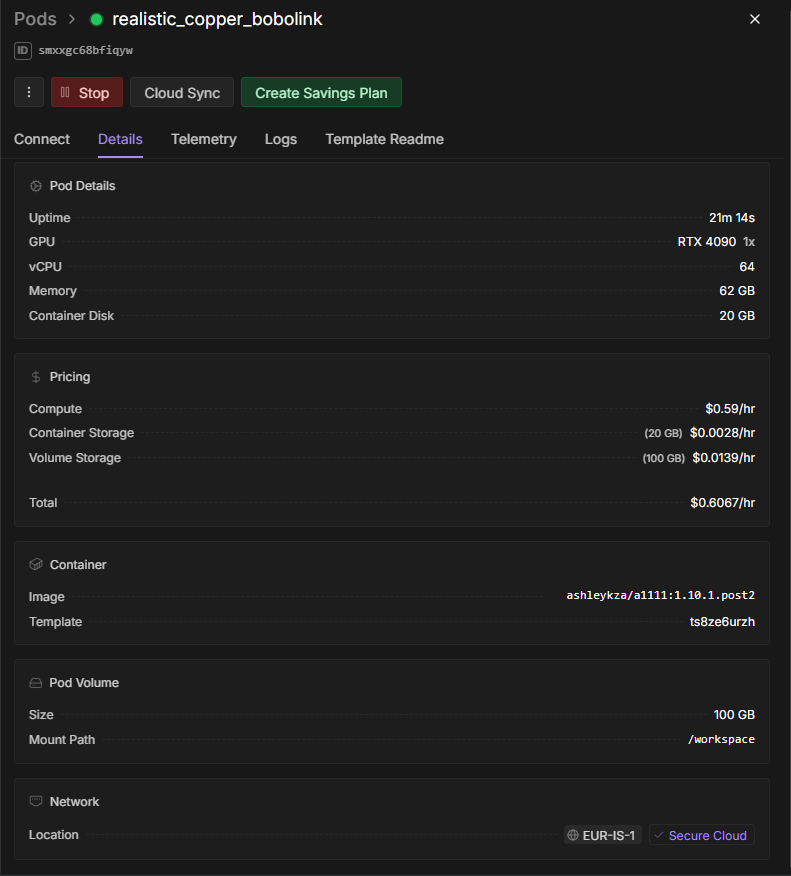This screenshot has width=791, height=876.
Task: Click the Pod Details section icon
Action: (36, 186)
